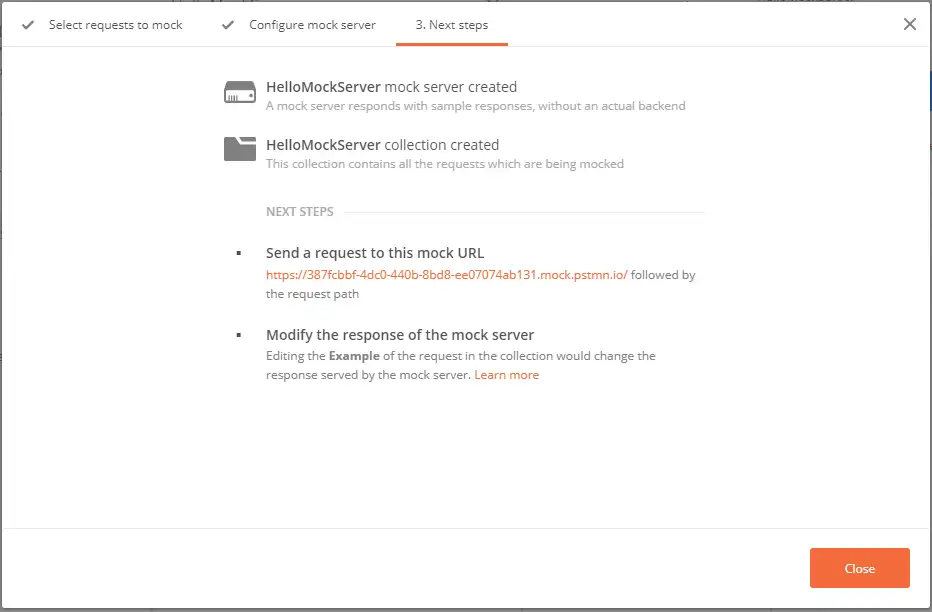Return to the Configure mock server step

(312, 25)
